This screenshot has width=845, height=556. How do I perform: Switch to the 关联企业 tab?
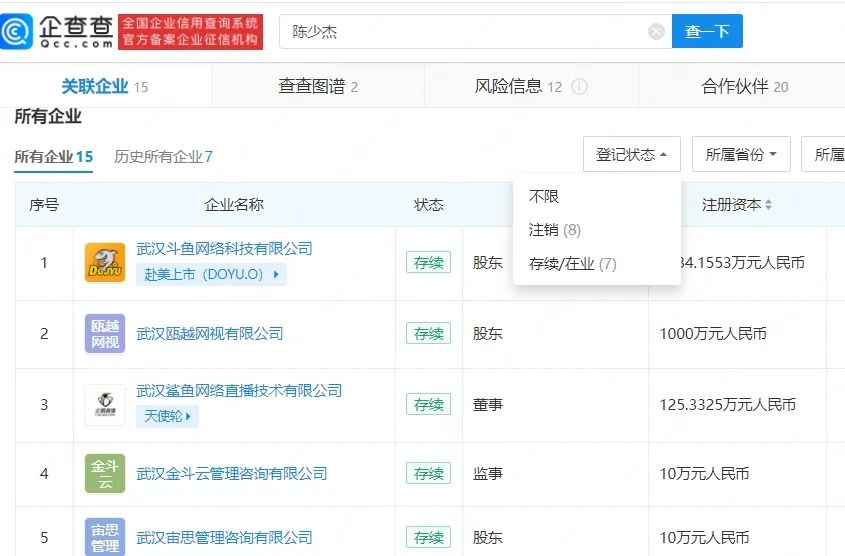105,86
